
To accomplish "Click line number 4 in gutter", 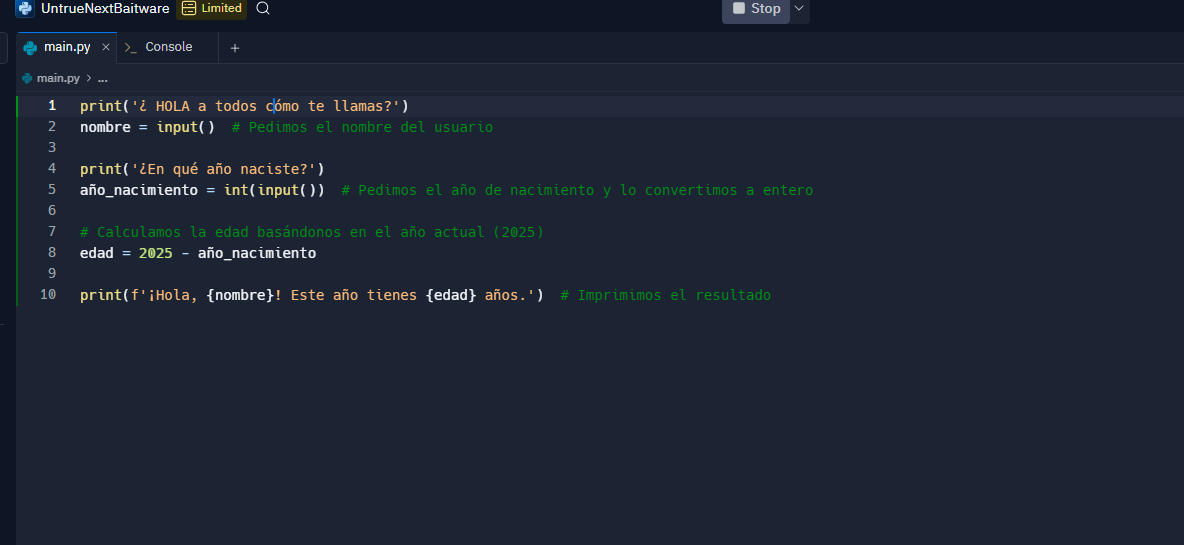I will tap(52, 168).
